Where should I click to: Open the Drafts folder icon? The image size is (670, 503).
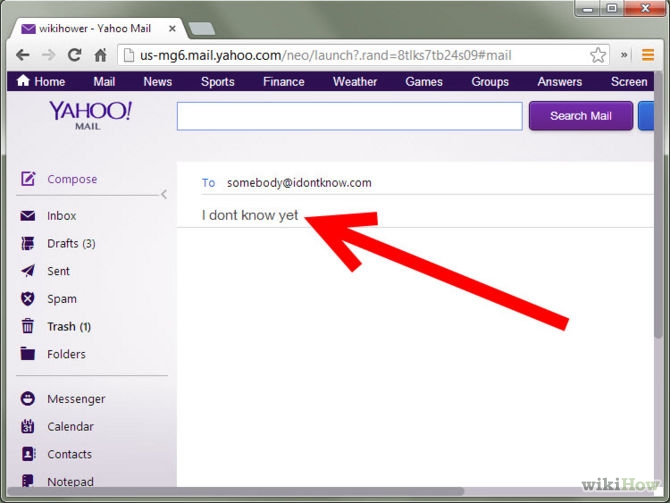coord(28,243)
